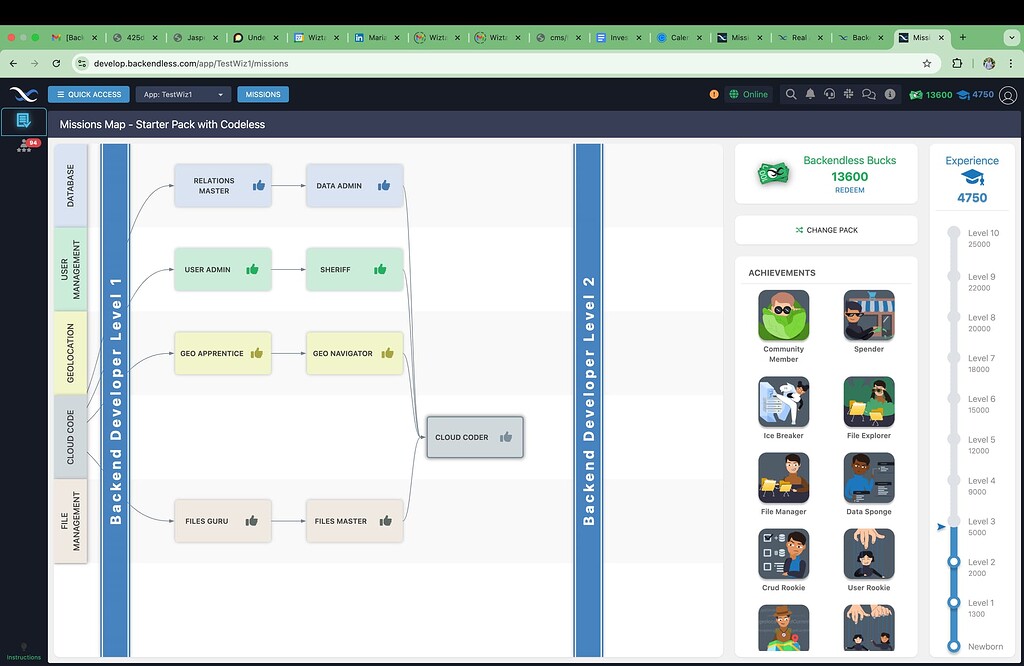The width and height of the screenshot is (1024, 666).
Task: Open the sidebar icon with the 94 badge
Action: click(x=27, y=146)
